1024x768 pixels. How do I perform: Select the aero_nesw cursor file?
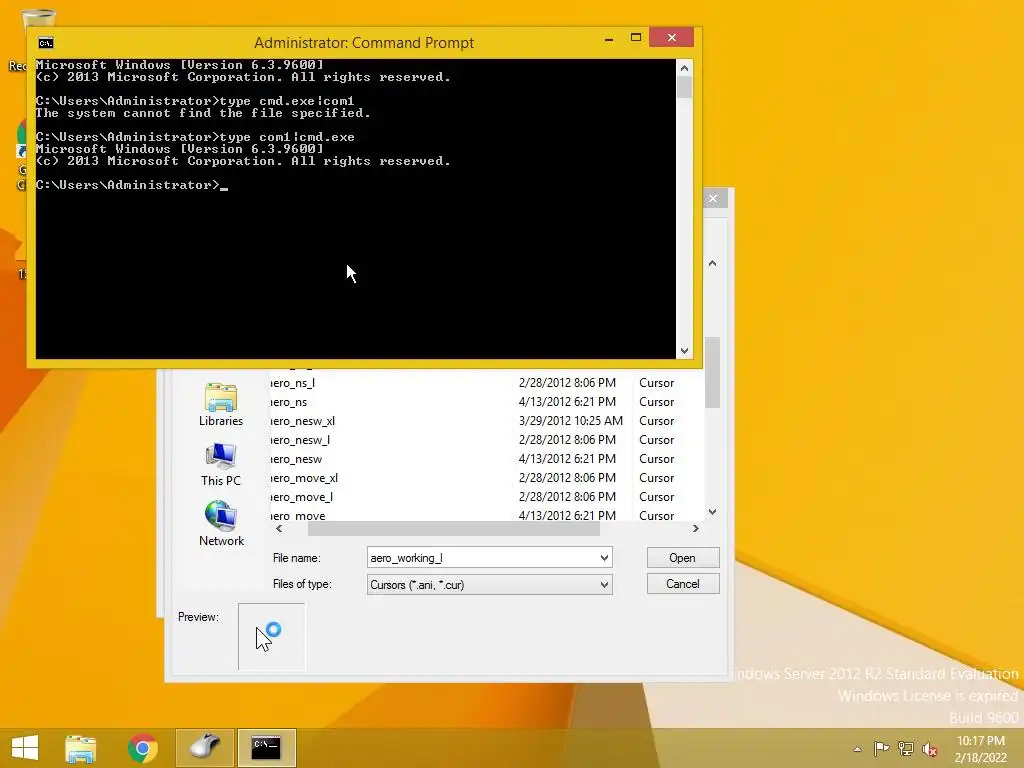coord(296,458)
